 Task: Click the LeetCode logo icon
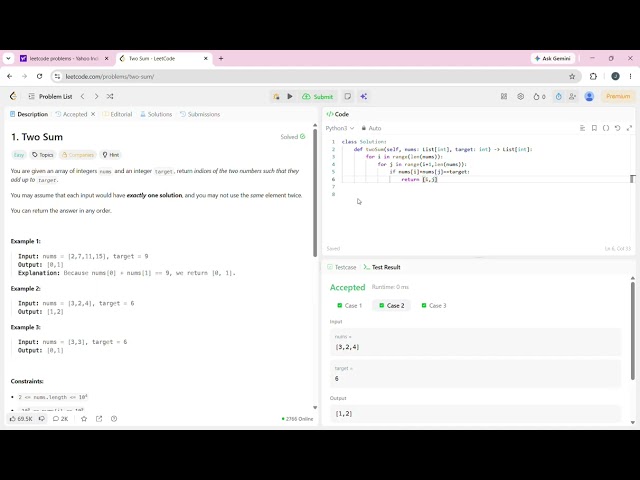(x=13, y=96)
